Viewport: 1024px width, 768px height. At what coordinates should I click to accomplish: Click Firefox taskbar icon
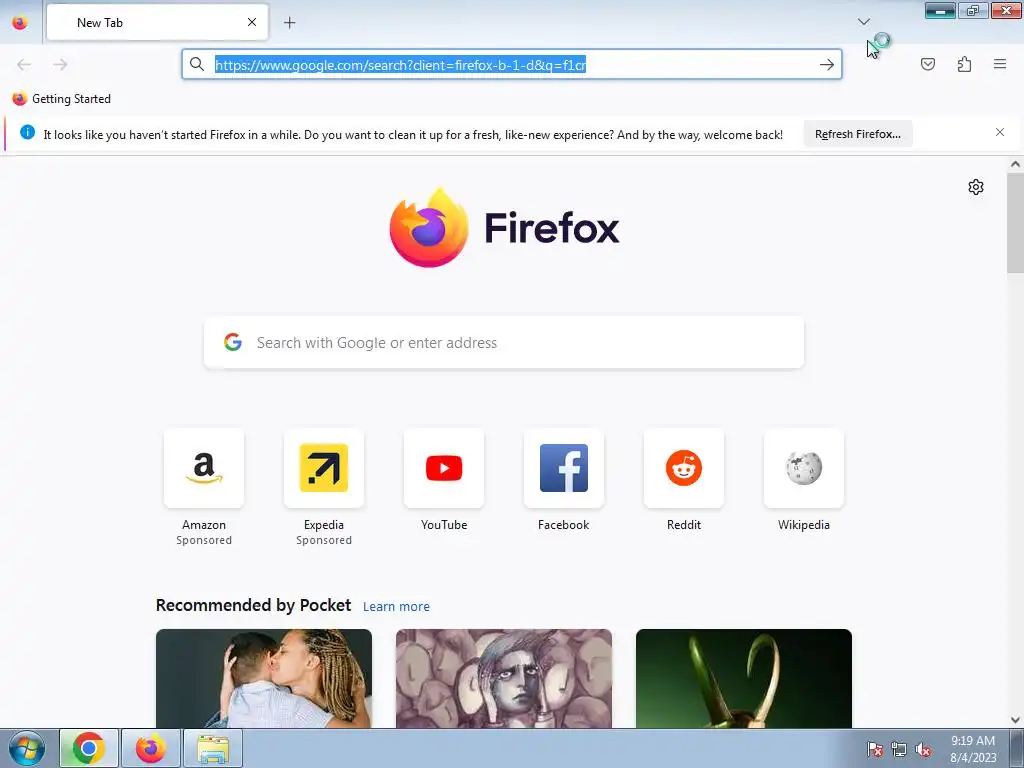(x=150, y=748)
